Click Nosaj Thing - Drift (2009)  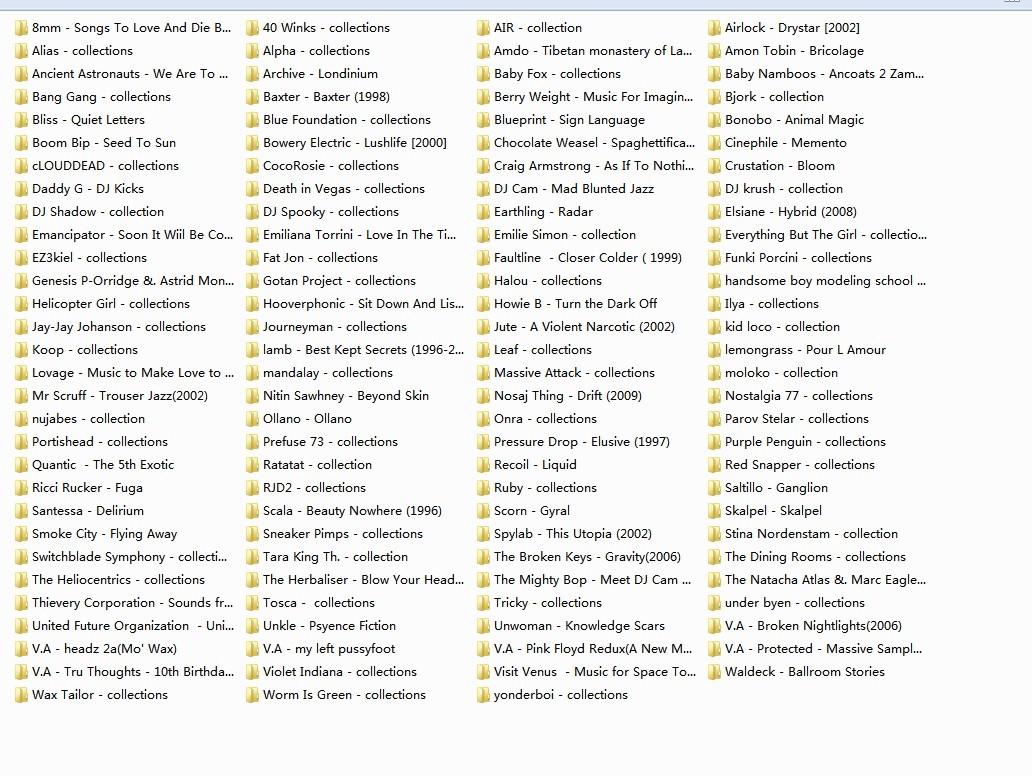pos(568,396)
